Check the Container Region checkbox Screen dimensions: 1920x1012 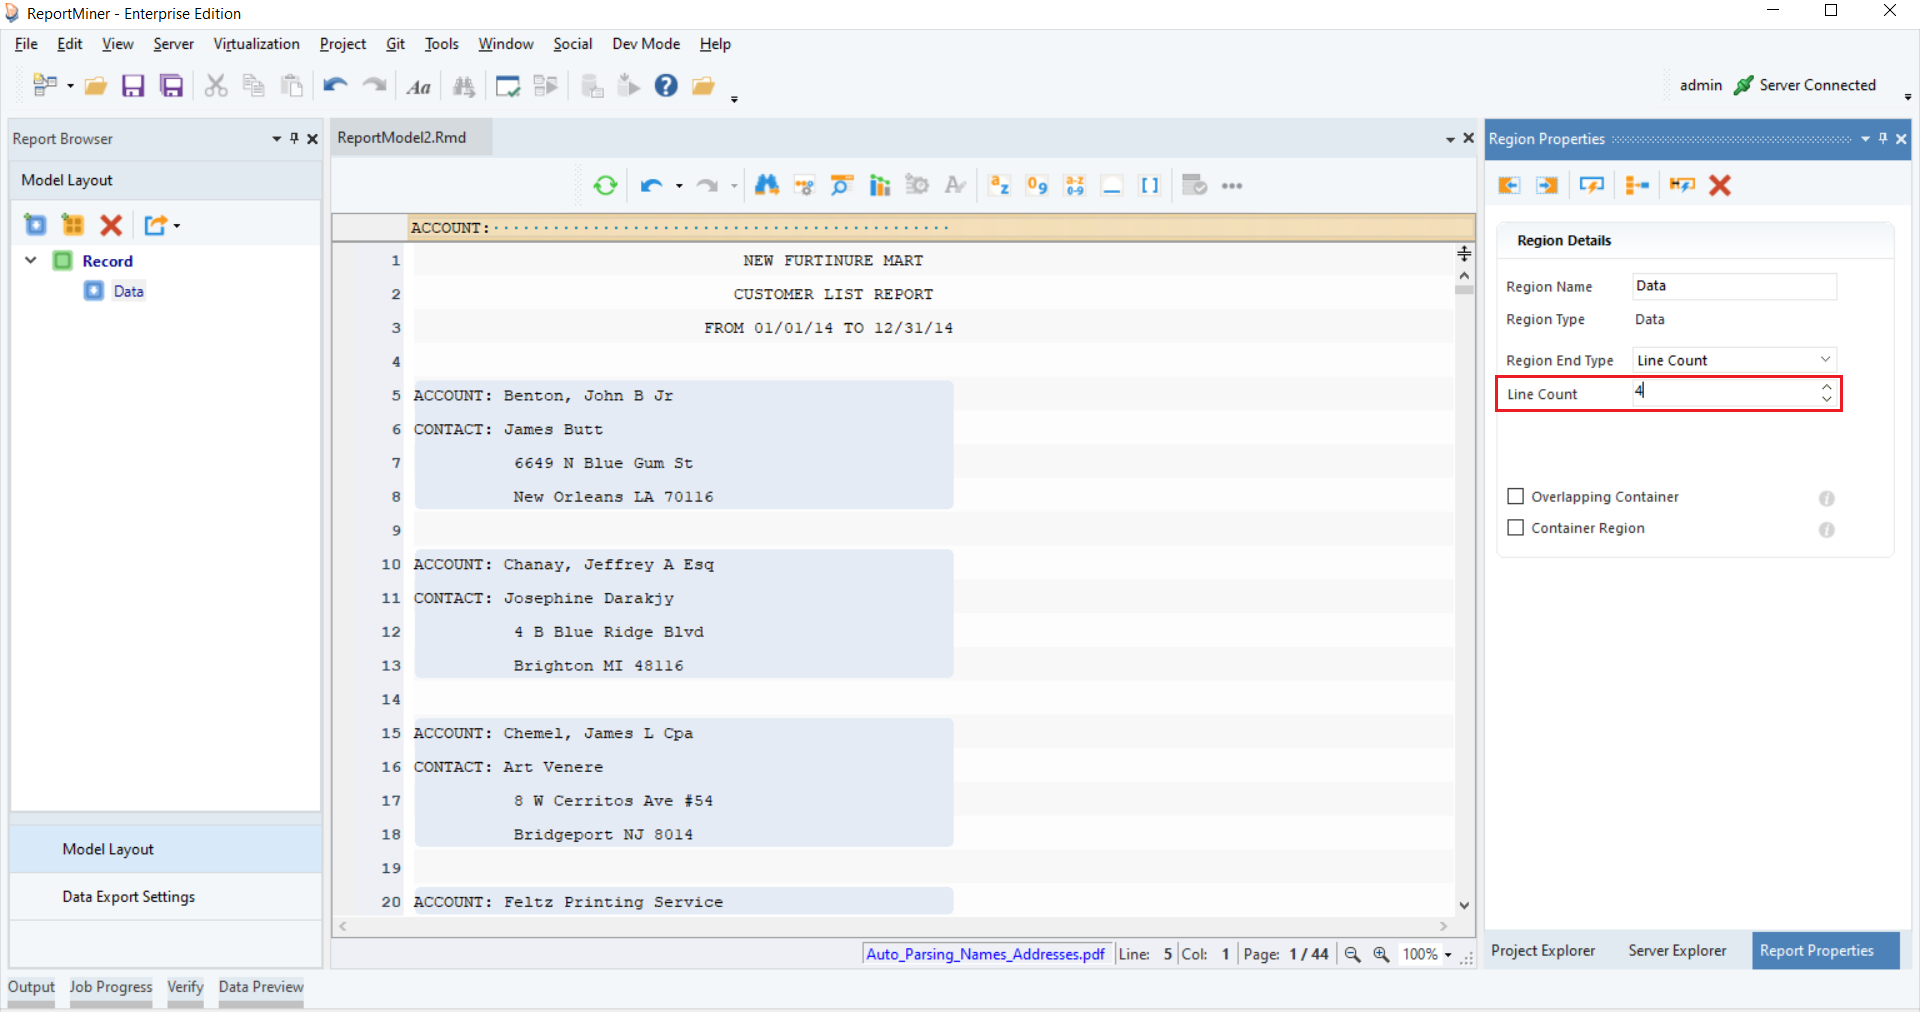pyautogui.click(x=1516, y=528)
